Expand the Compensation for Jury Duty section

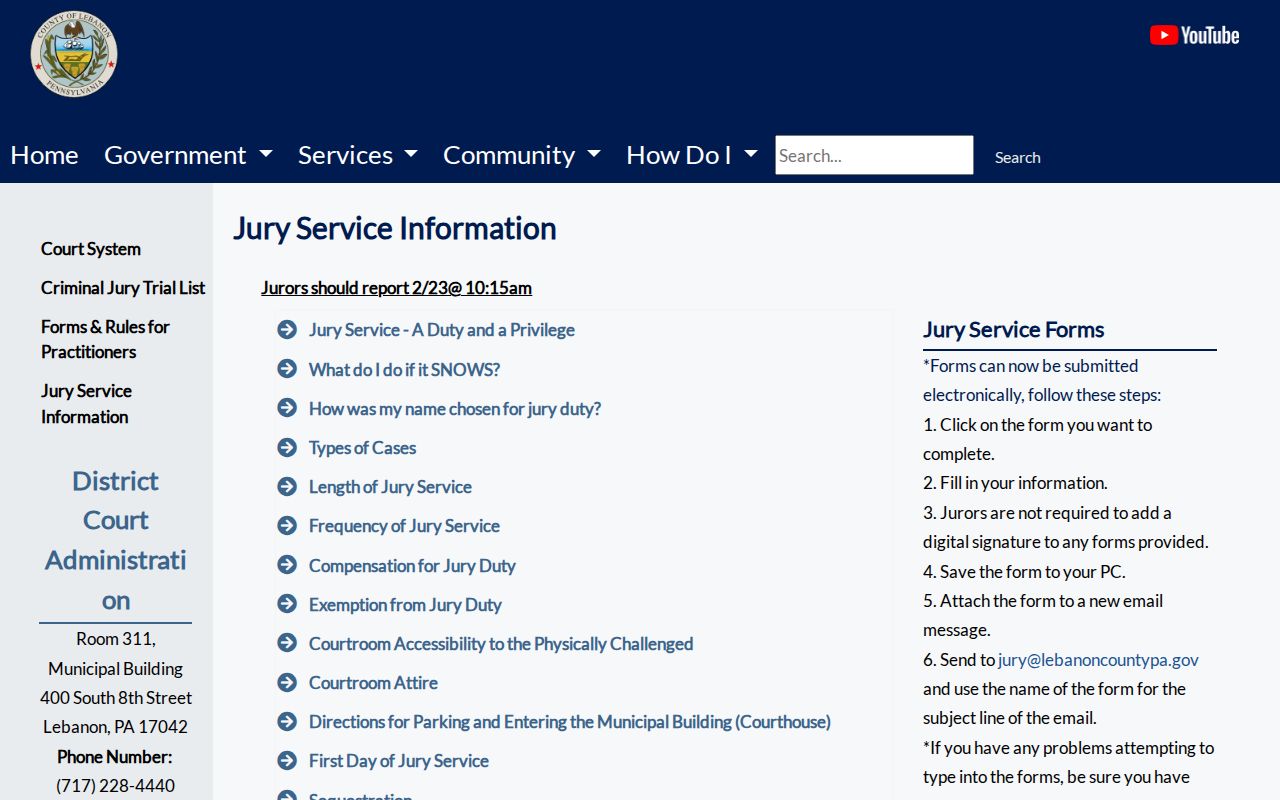[x=412, y=565]
